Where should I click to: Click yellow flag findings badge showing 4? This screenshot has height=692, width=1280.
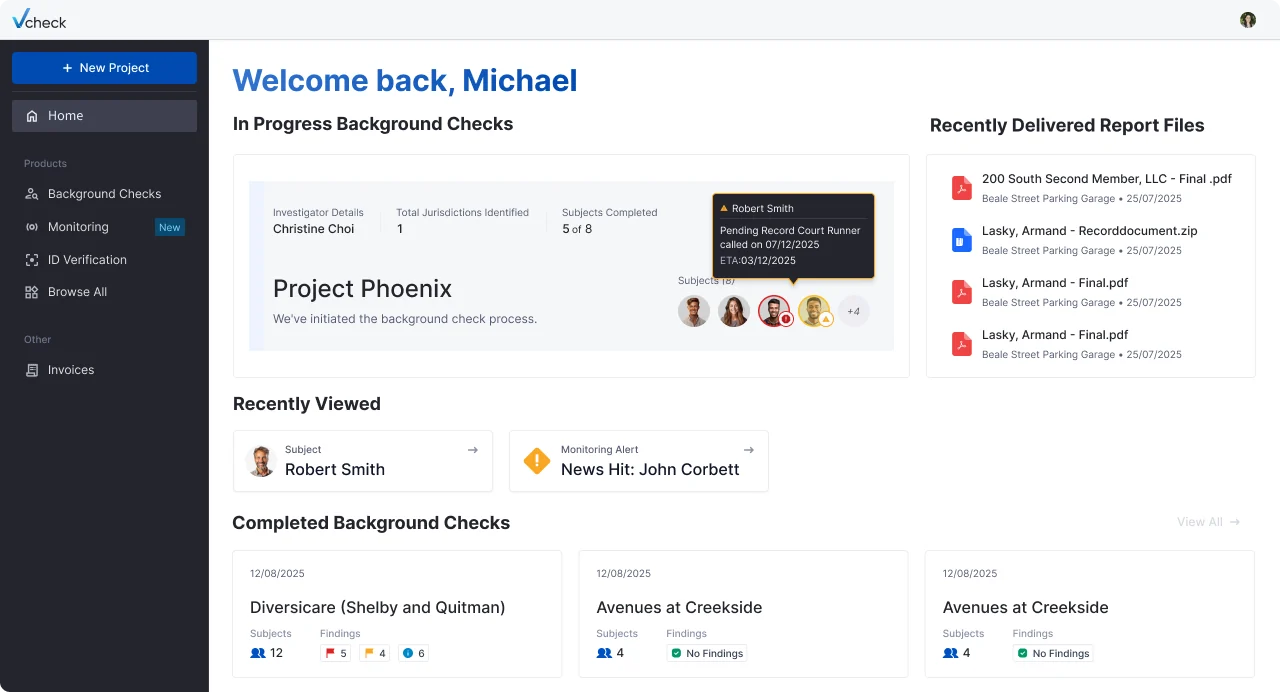tap(375, 654)
